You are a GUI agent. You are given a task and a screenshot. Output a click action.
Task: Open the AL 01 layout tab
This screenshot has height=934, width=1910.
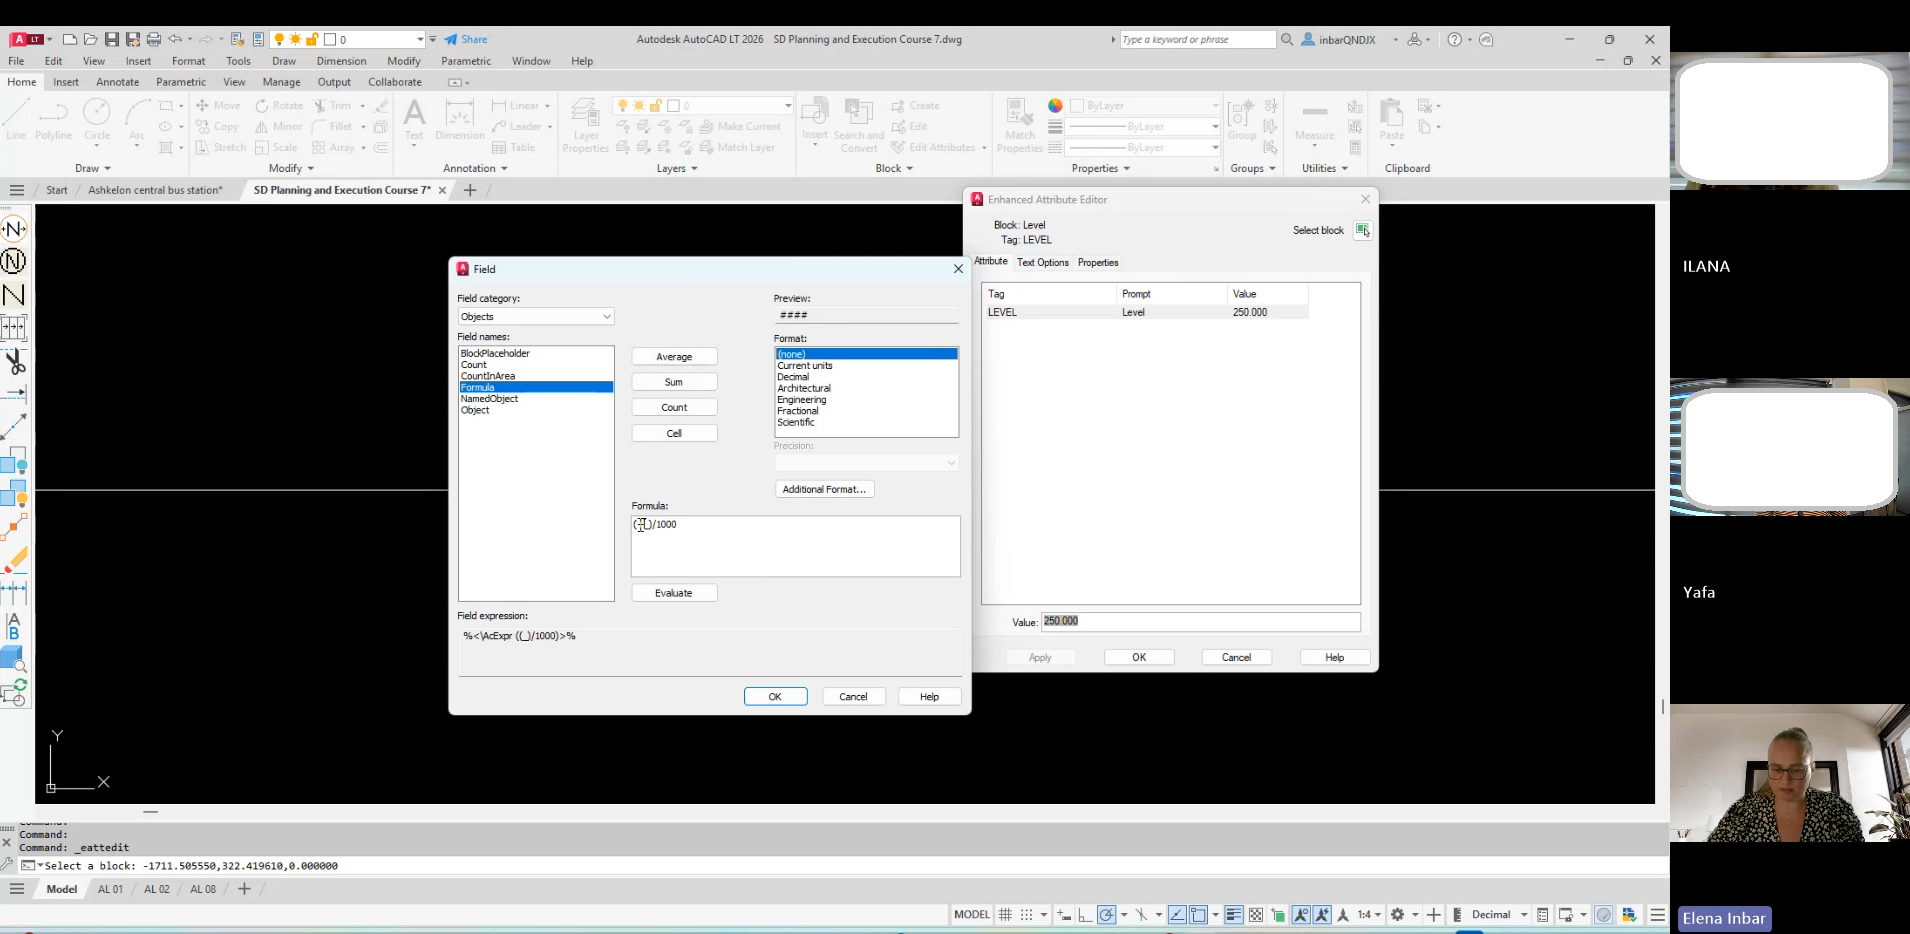[110, 889]
